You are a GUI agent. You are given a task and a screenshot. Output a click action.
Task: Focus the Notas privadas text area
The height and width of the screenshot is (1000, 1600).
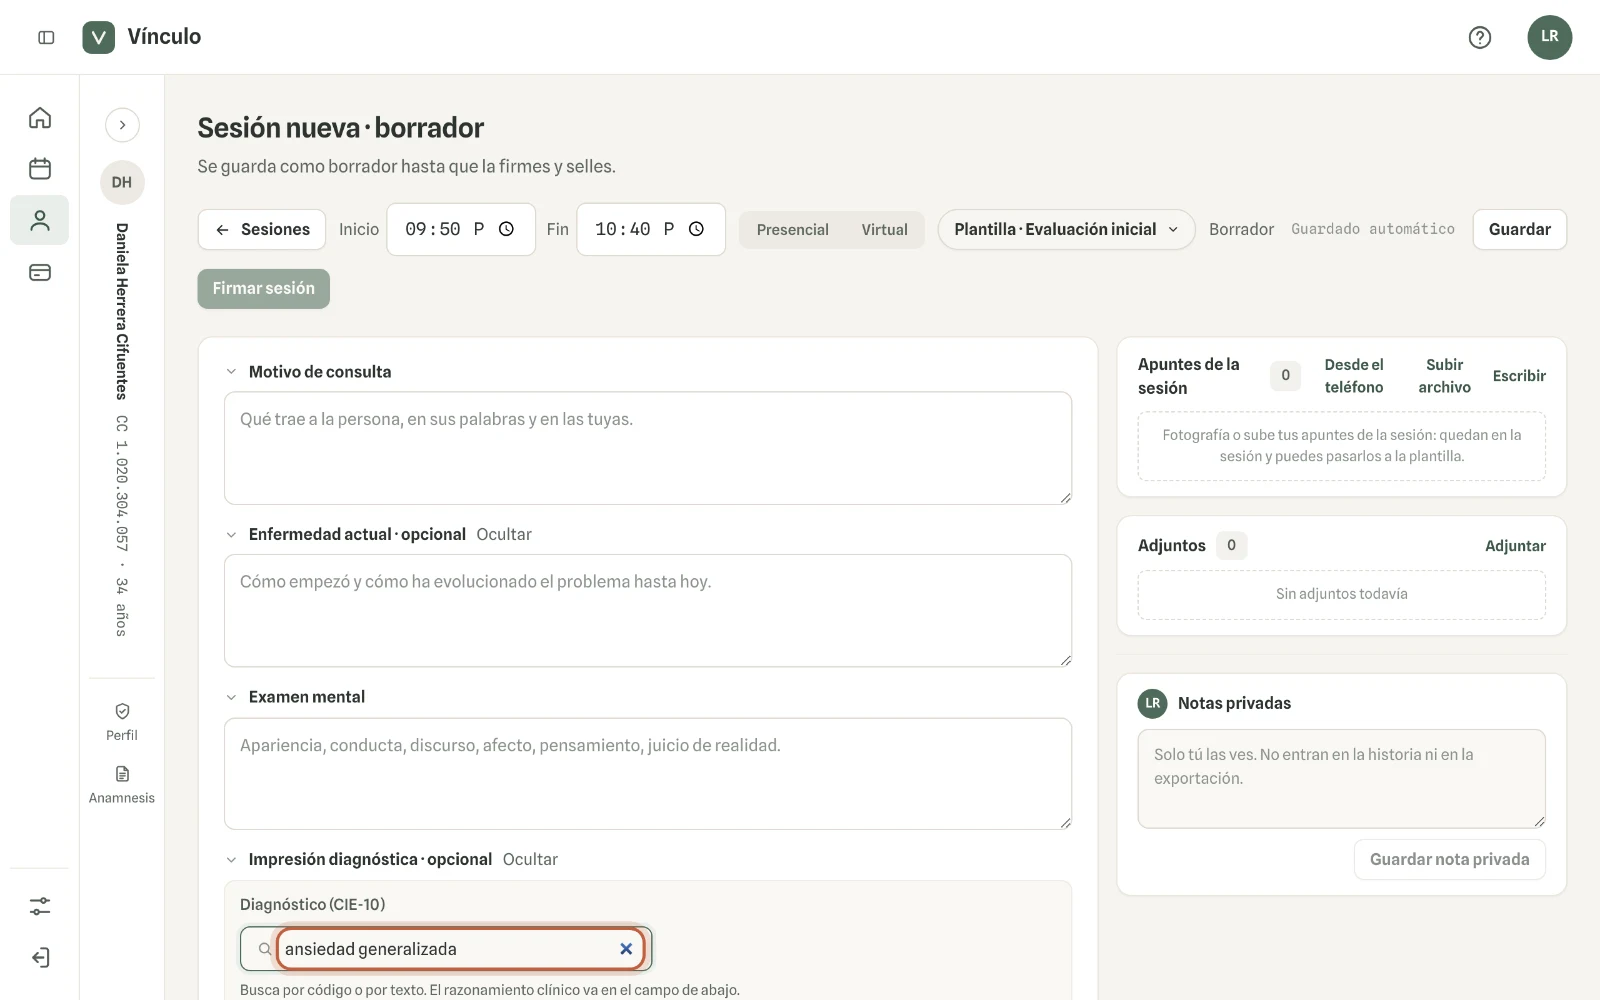pyautogui.click(x=1341, y=779)
